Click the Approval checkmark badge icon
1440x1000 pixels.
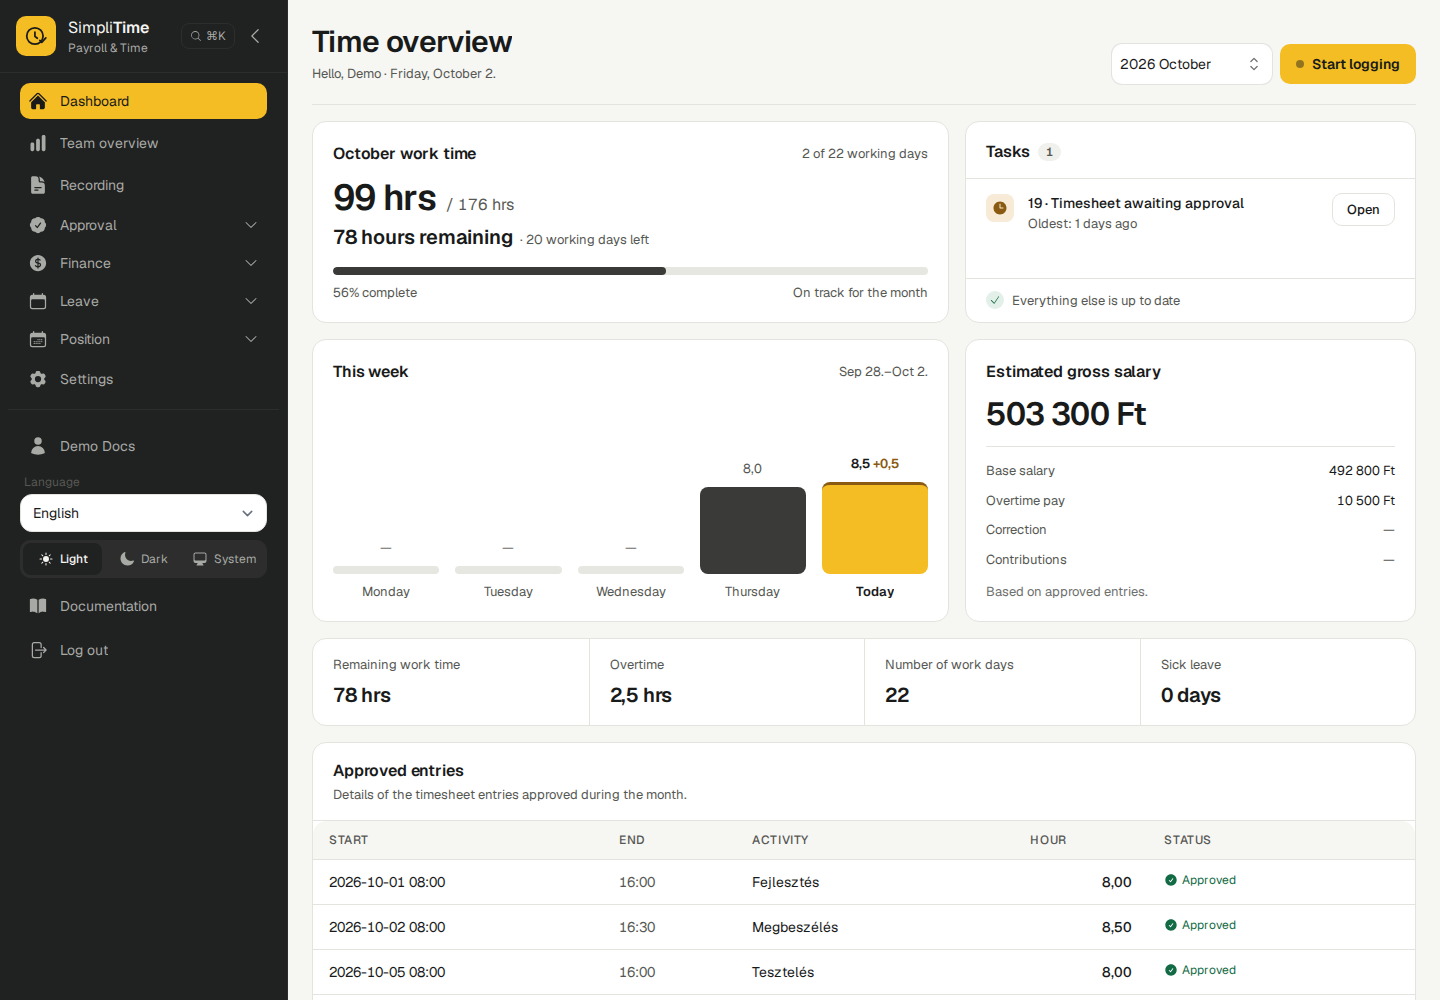click(x=38, y=225)
